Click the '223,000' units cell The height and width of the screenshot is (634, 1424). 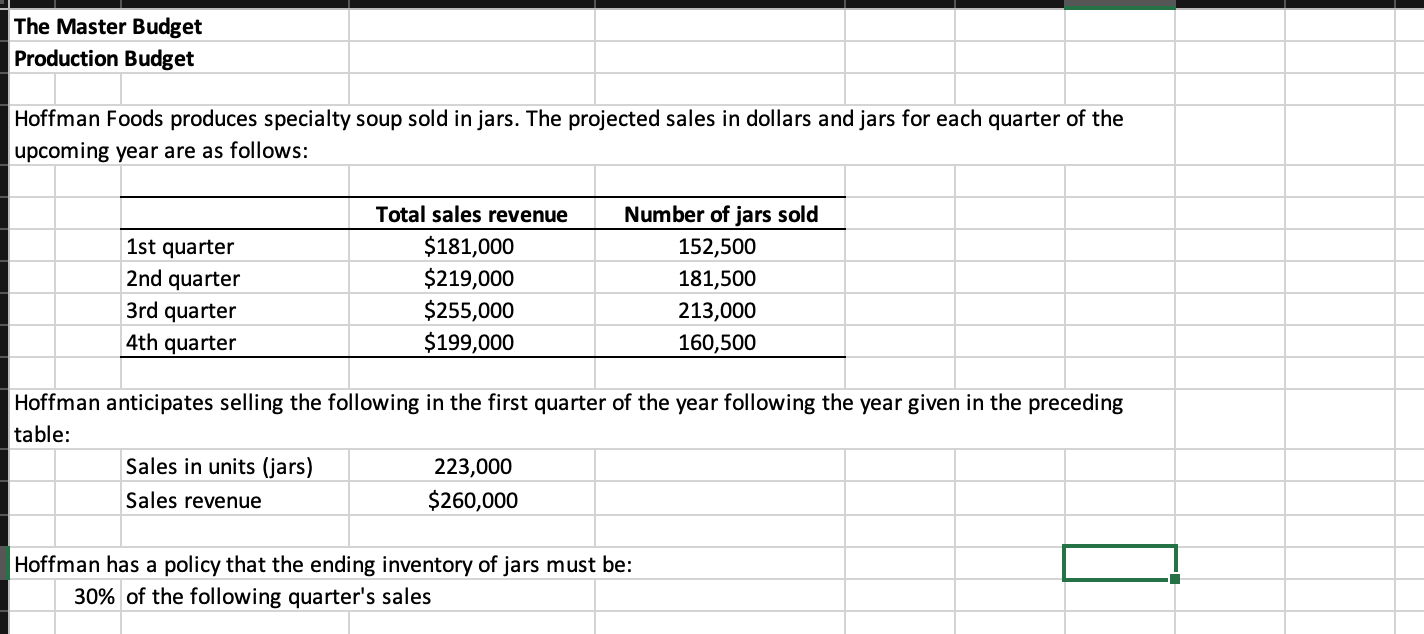tap(471, 466)
